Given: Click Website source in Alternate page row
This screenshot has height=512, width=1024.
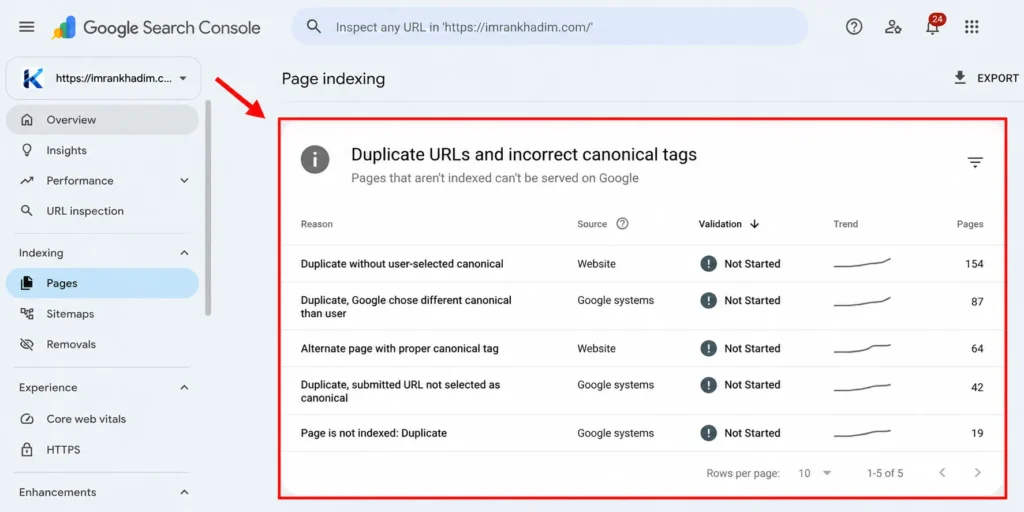Looking at the screenshot, I should (596, 349).
